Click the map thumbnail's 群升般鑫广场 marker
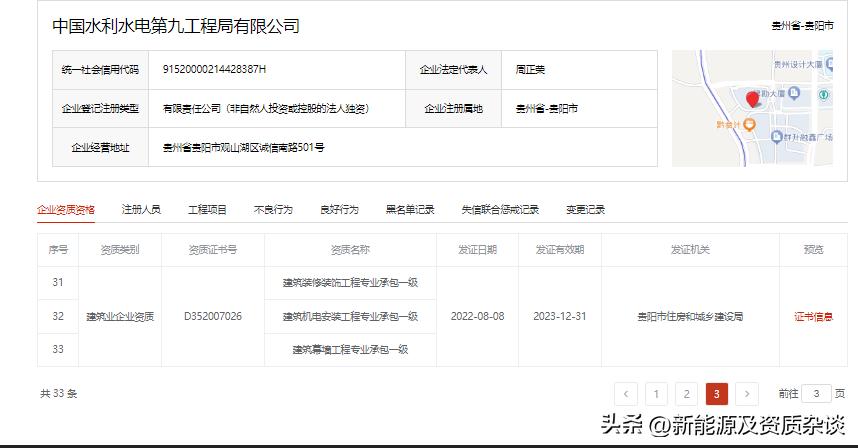This screenshot has height=448, width=858. [x=776, y=137]
